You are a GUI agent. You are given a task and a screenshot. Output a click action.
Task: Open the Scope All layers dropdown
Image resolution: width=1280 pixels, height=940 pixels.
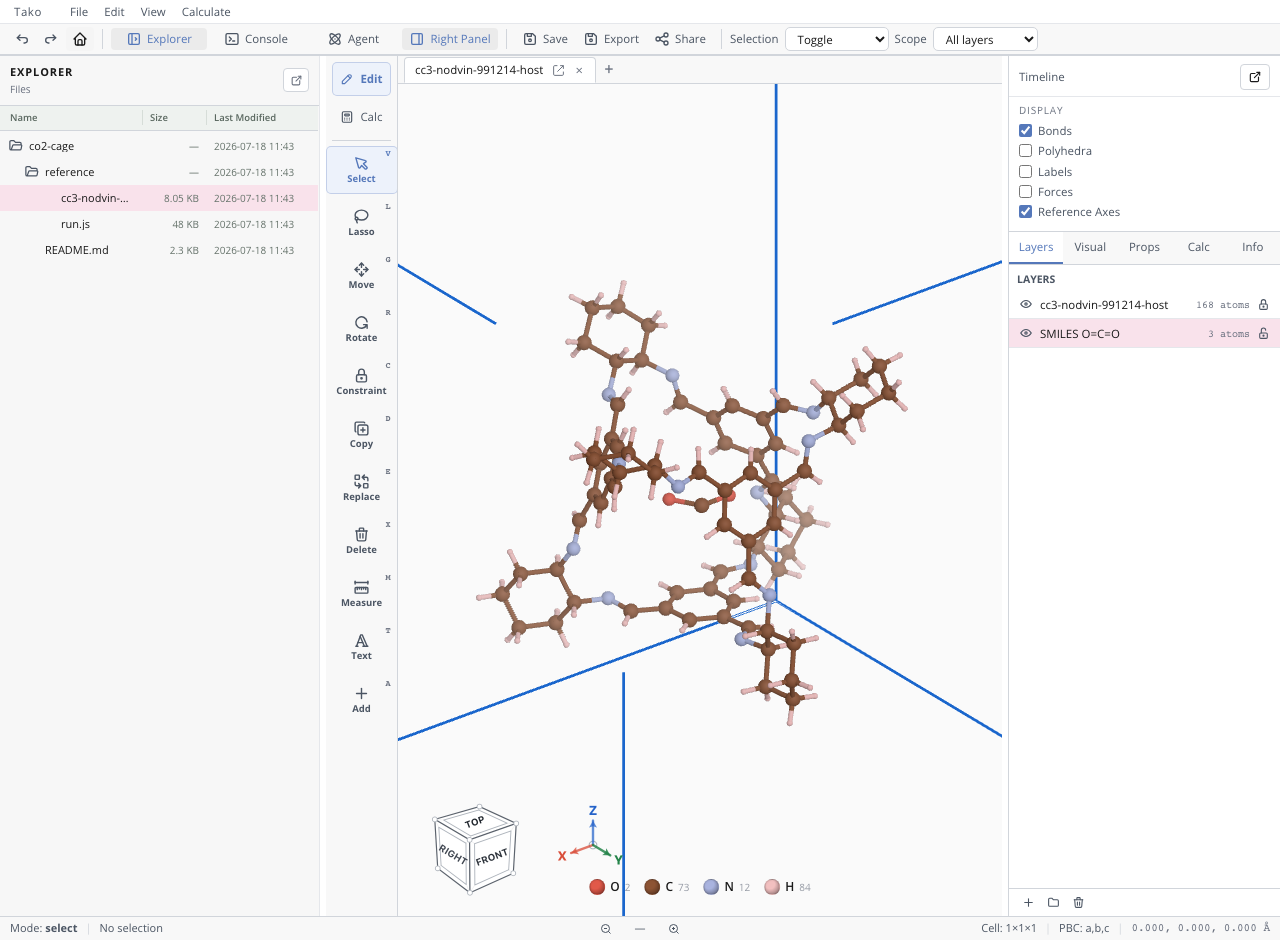click(x=985, y=40)
